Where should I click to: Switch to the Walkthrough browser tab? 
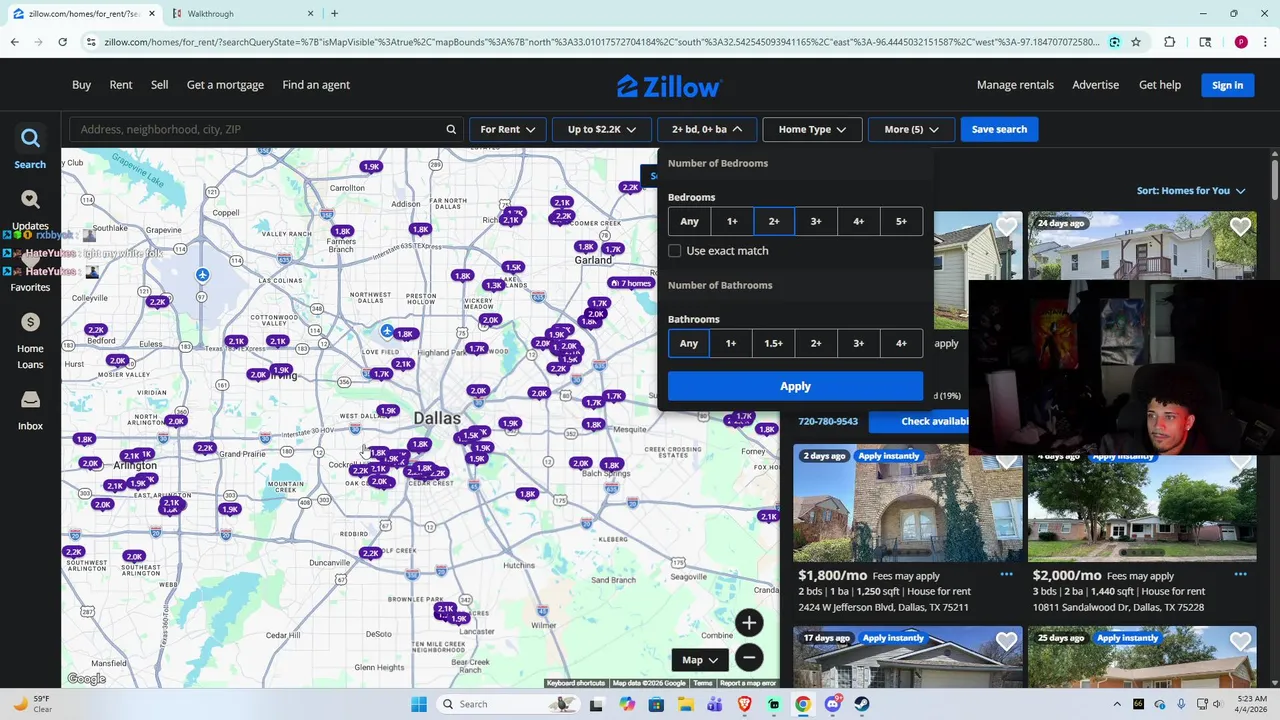241,14
